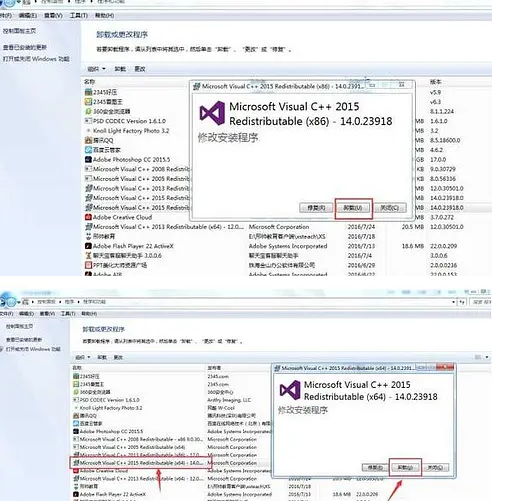Click the title bar icon of the x64 dialog
Viewport: 518px width, 501px height.
277,368
